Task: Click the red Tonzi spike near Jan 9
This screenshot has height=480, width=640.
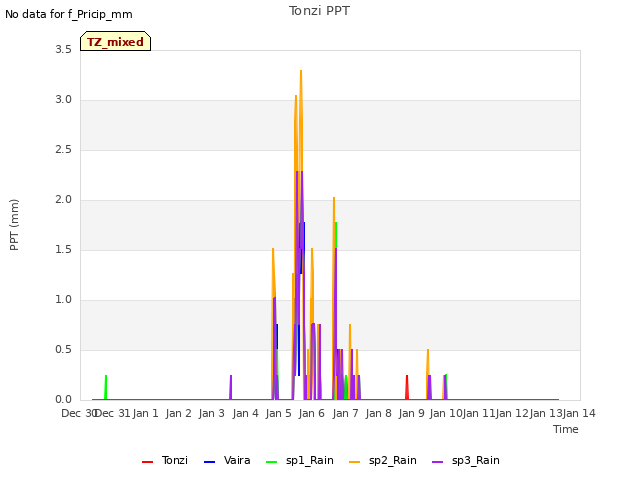Action: point(407,387)
